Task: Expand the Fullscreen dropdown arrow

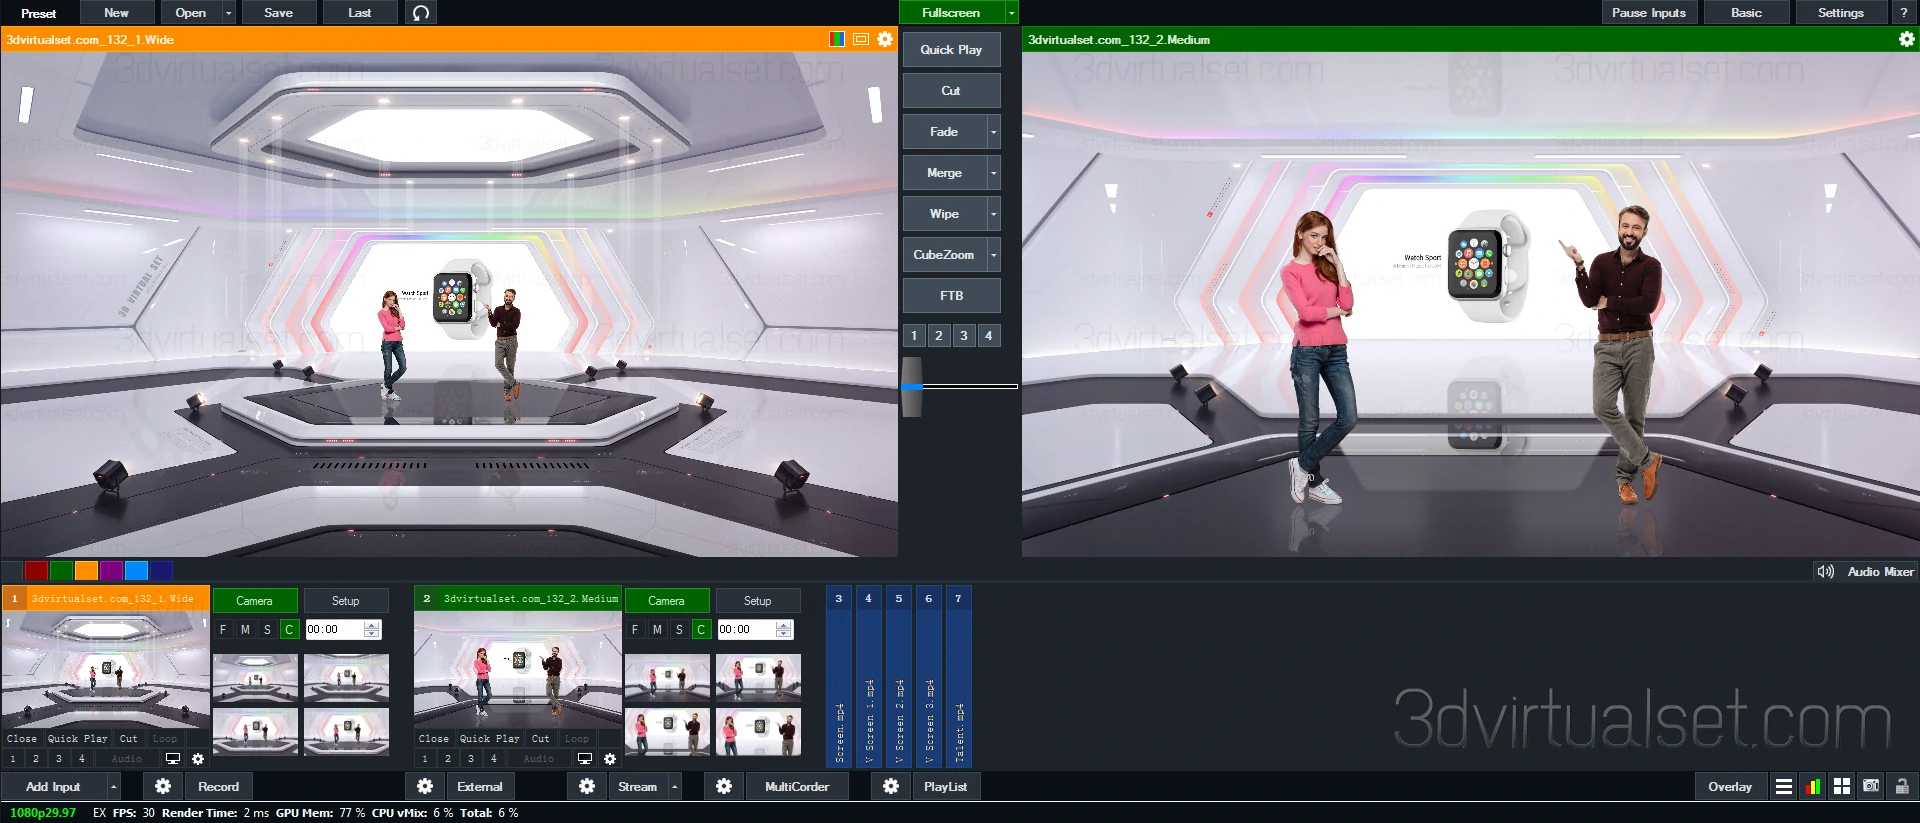Action: point(1012,13)
